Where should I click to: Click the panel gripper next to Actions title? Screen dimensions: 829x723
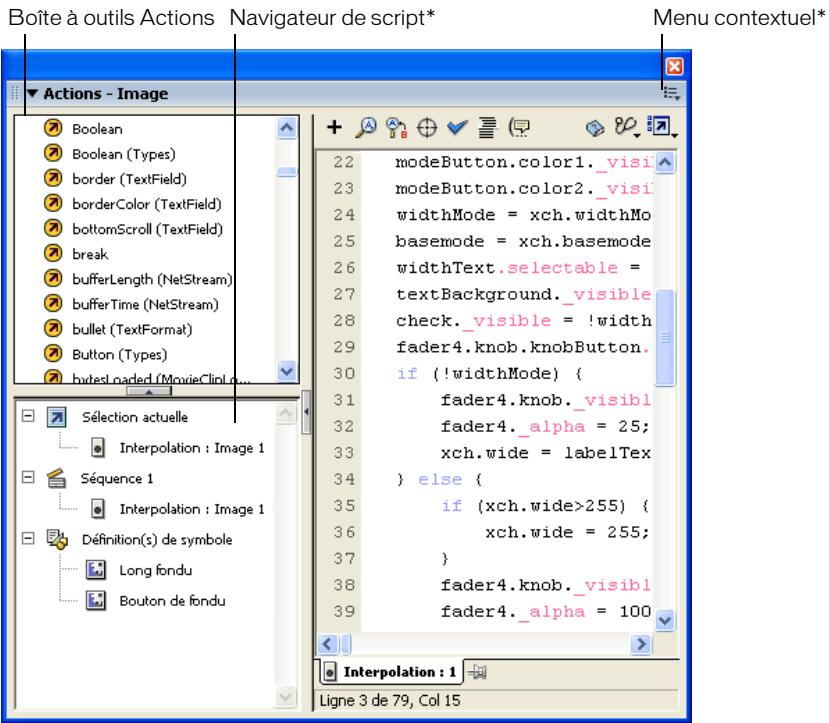[x=15, y=94]
